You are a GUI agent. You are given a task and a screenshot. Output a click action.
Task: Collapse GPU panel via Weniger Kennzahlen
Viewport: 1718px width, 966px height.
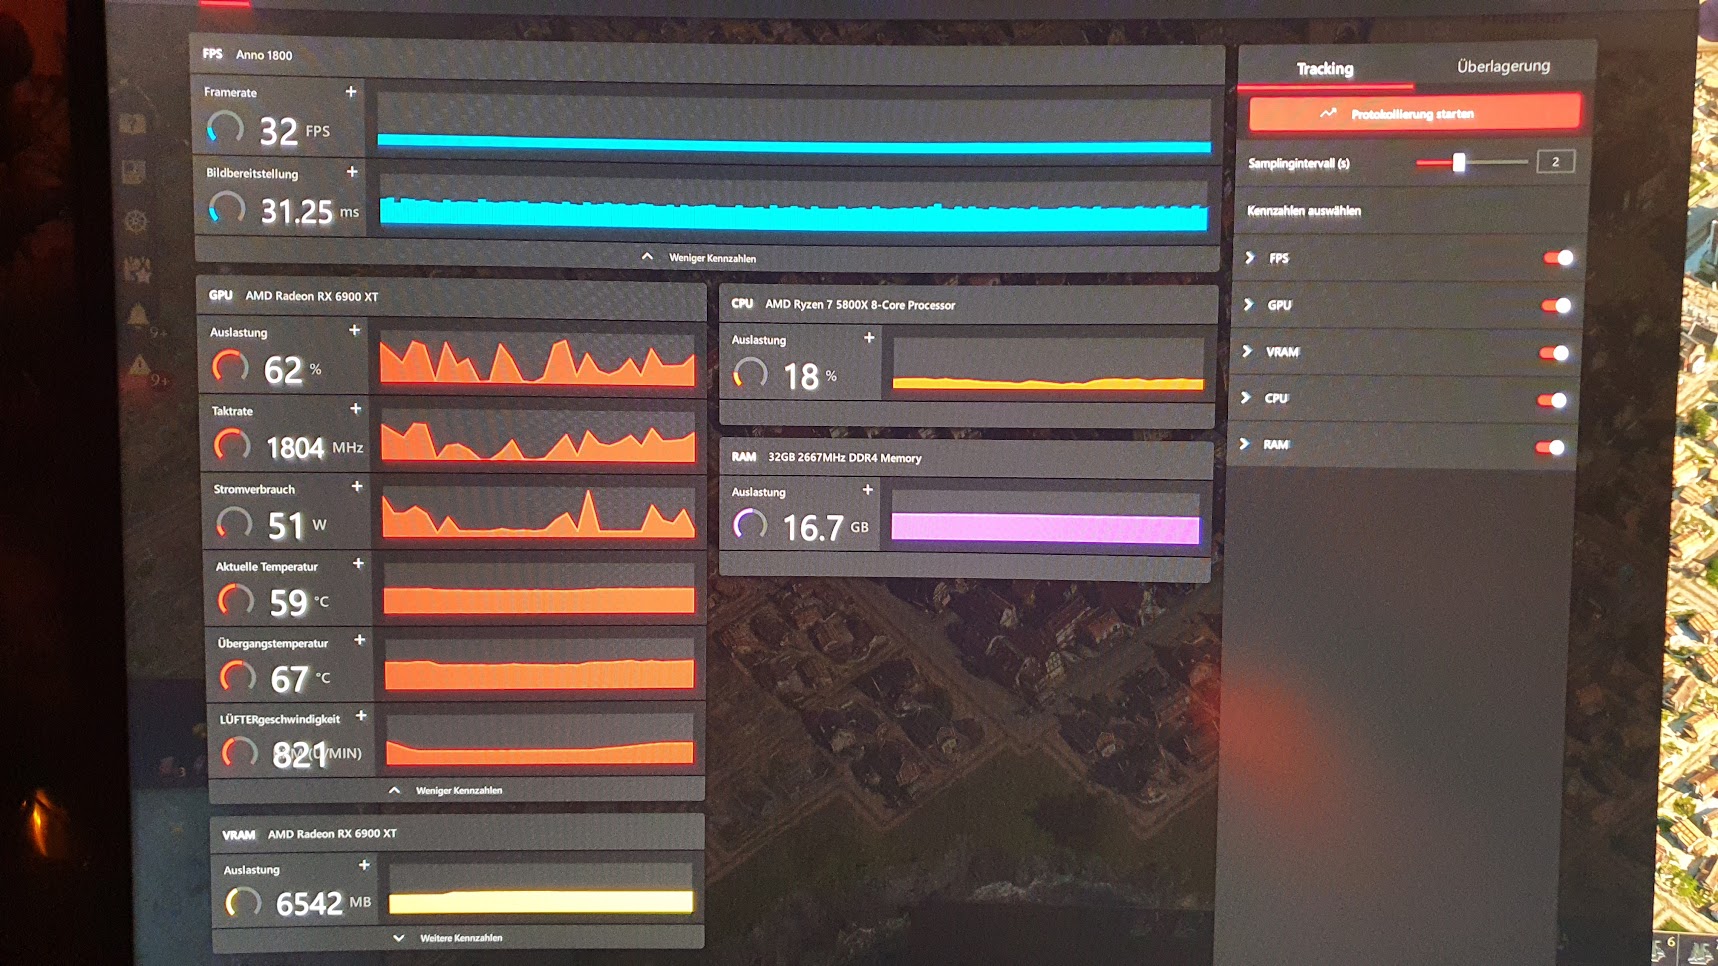[446, 790]
